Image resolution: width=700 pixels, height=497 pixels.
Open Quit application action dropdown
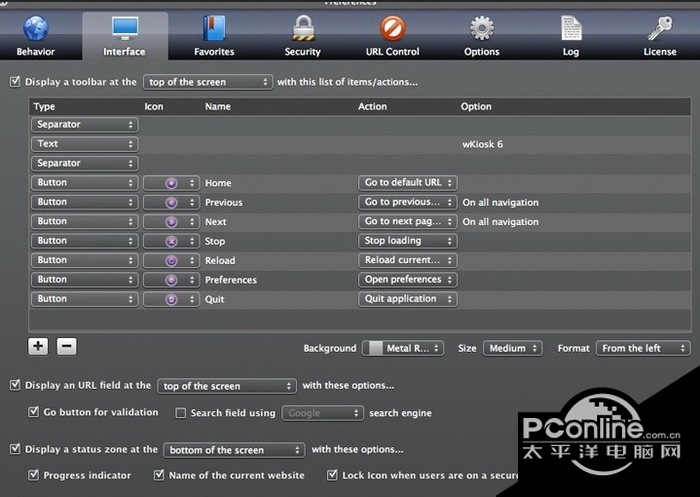tap(408, 299)
